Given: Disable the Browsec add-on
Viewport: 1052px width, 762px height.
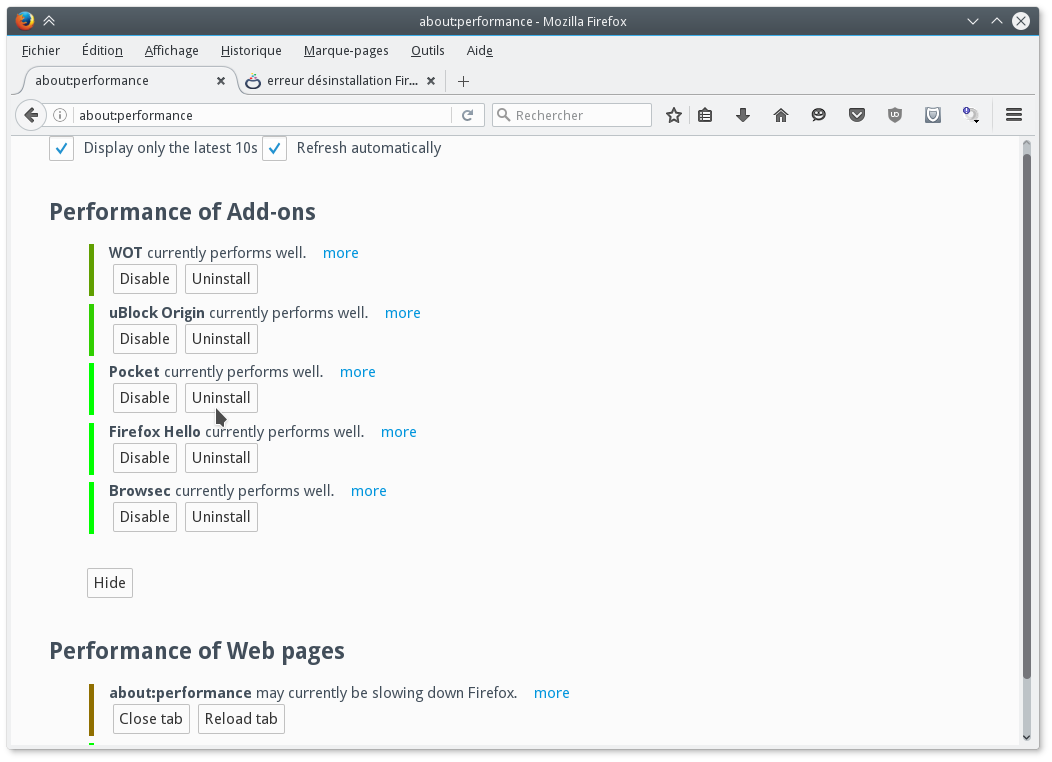Looking at the screenshot, I should click(144, 517).
